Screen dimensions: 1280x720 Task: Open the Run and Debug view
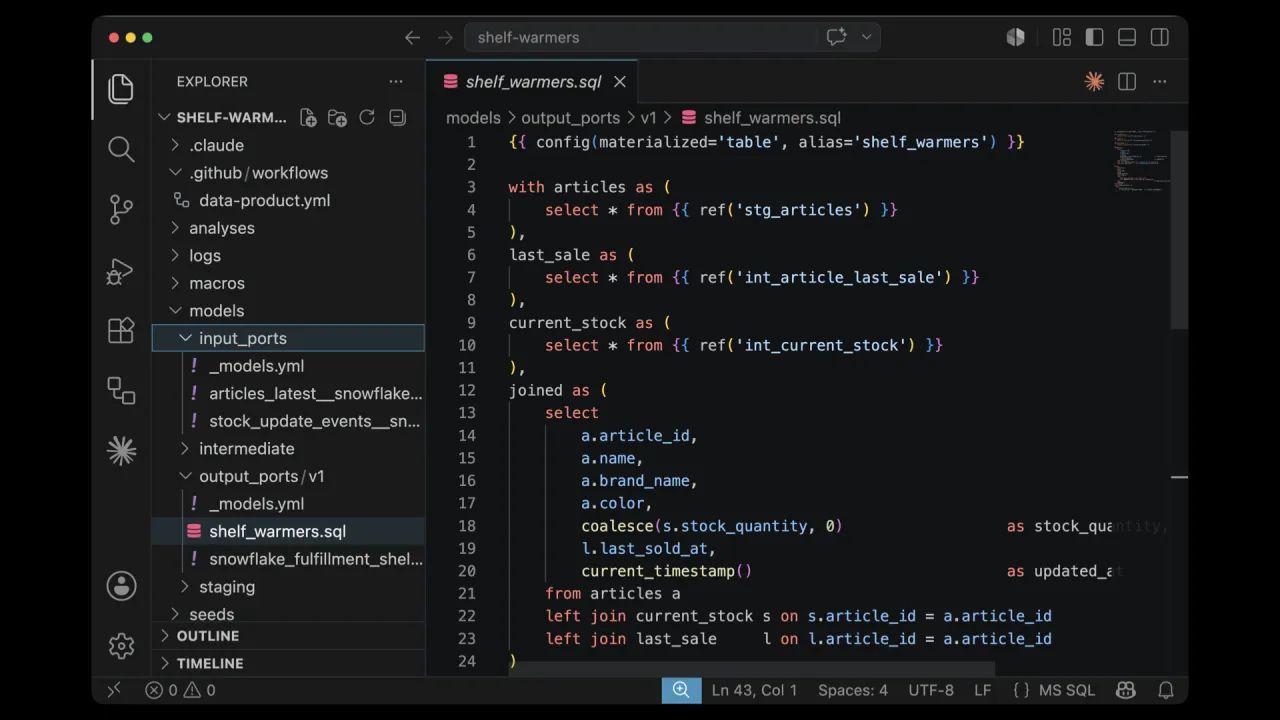coord(121,270)
